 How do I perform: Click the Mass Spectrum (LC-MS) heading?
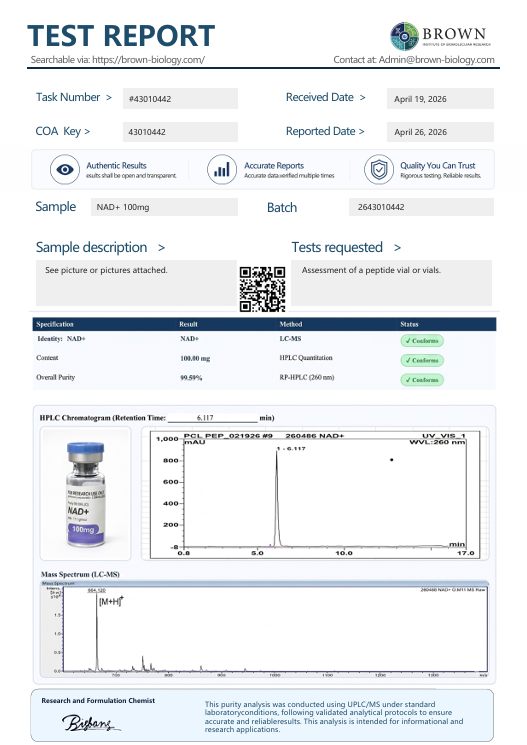[x=80, y=574]
